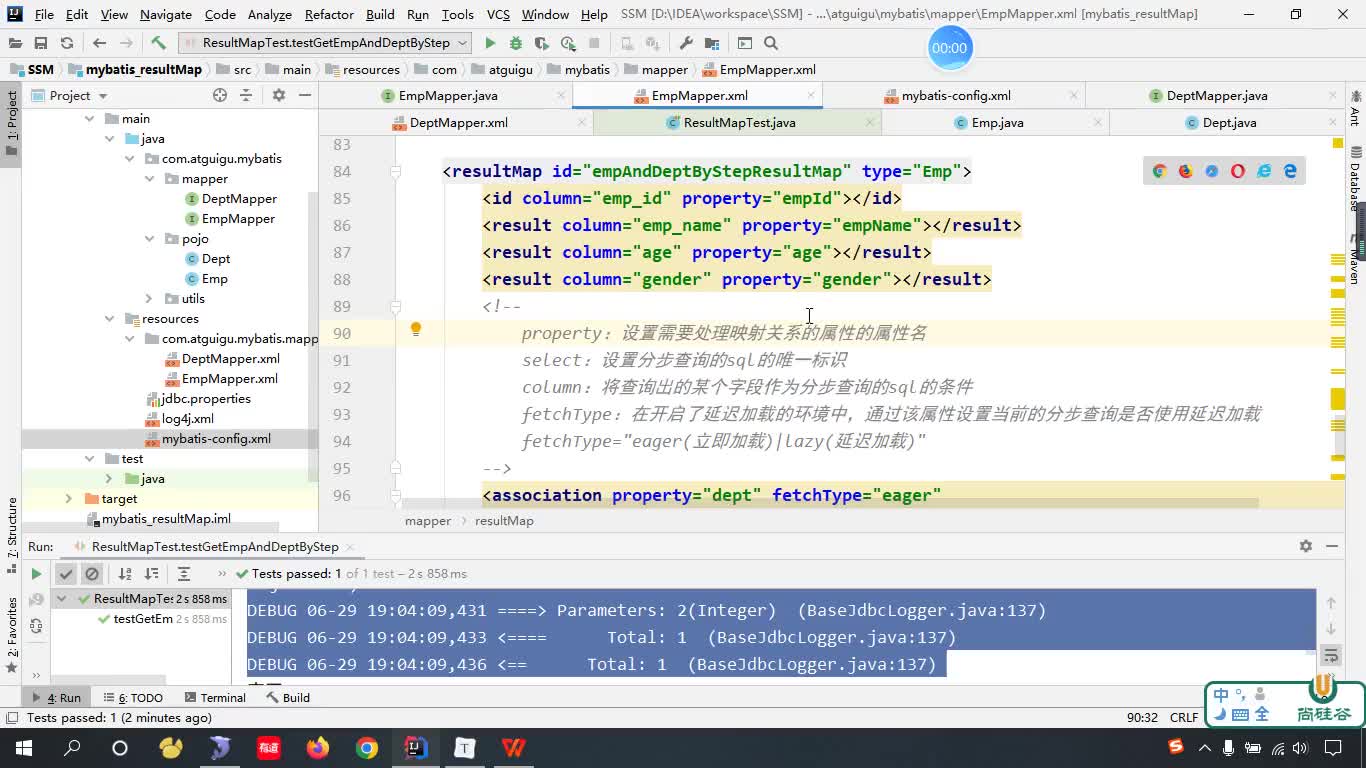Screen dimensions: 1366x768
Task: Open in Edge browser icon in editor
Action: 1290,171
